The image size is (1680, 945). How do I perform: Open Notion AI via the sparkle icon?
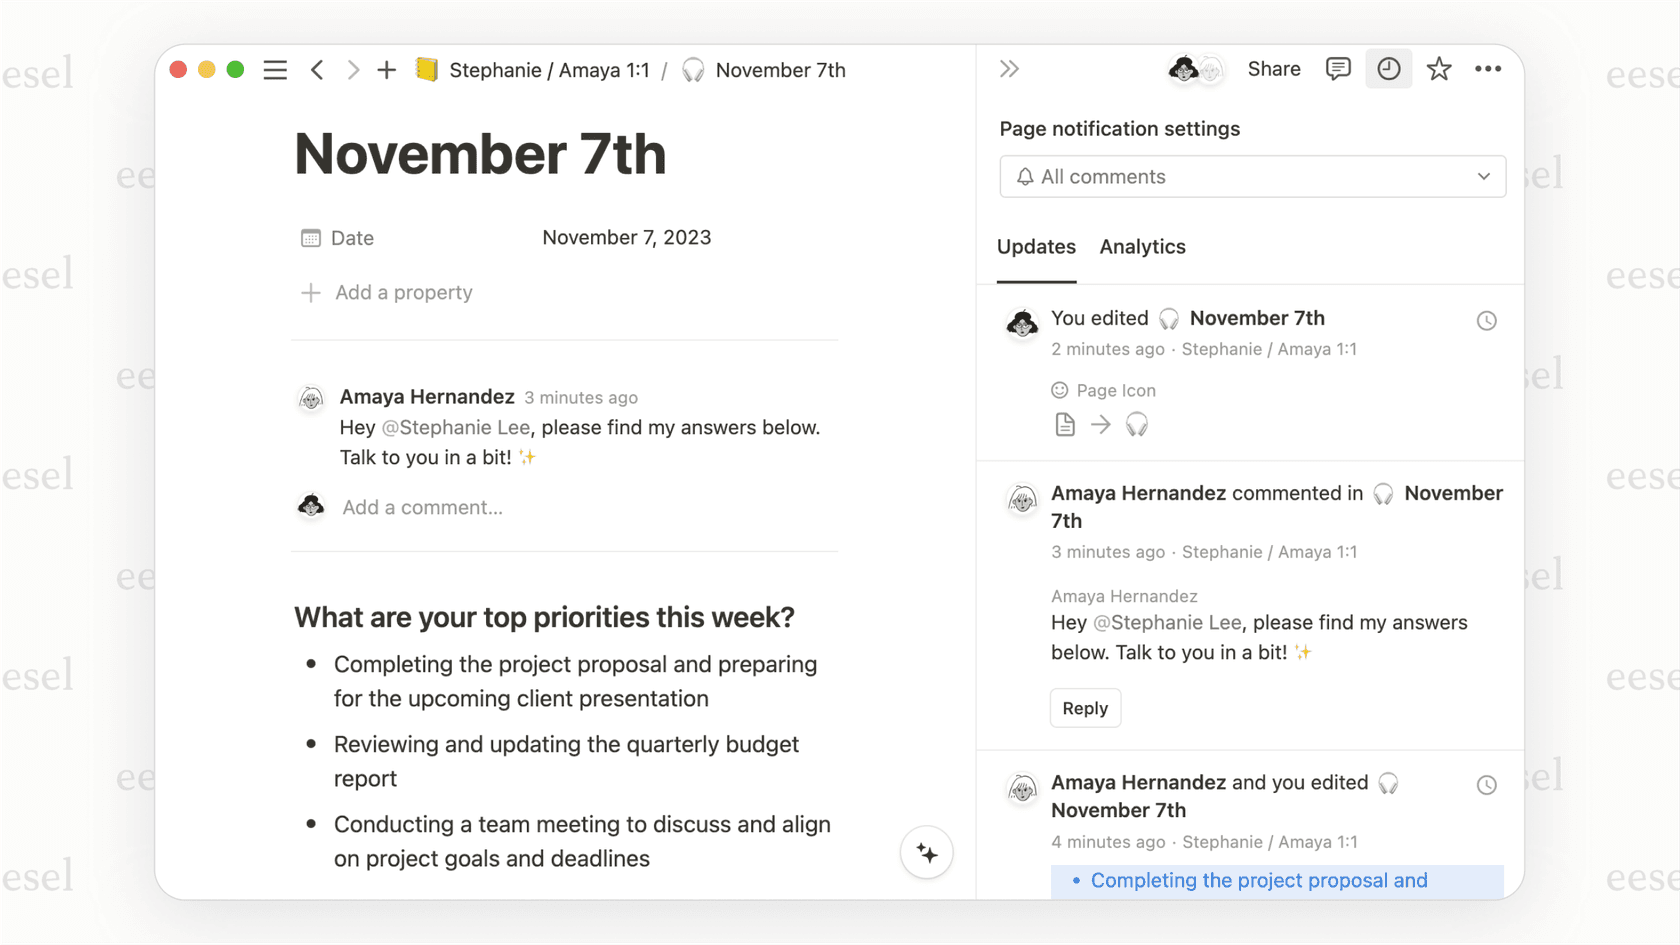[x=926, y=852]
